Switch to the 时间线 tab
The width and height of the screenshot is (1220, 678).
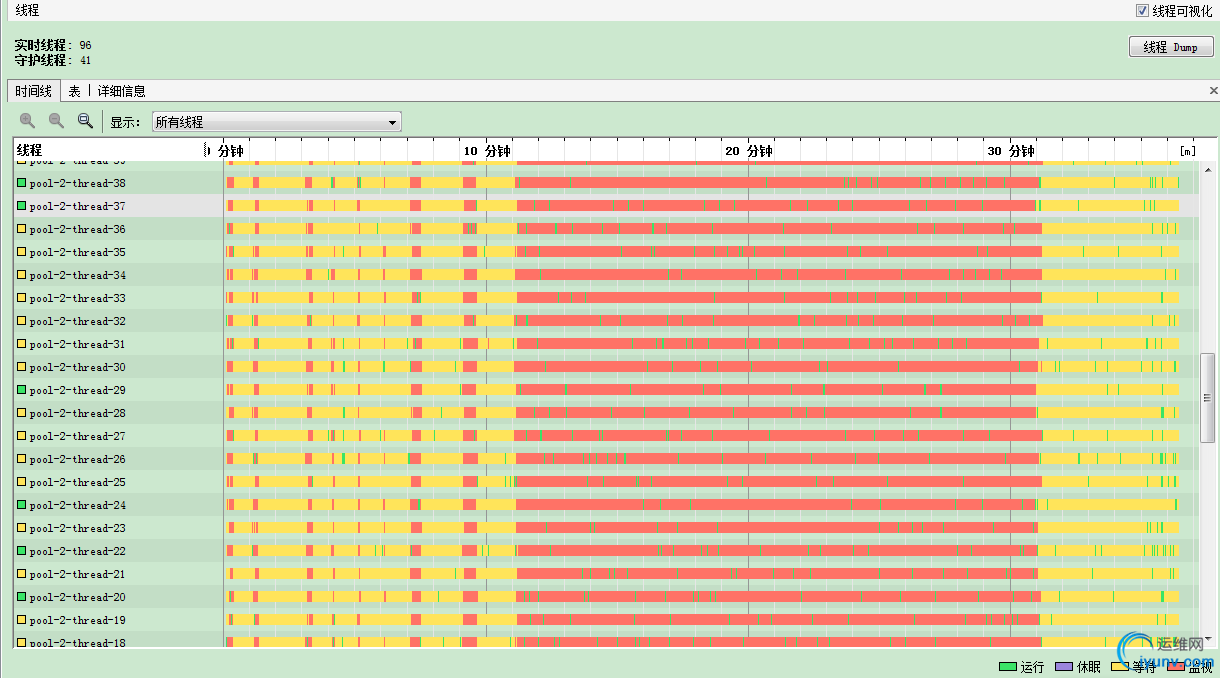[x=33, y=91]
